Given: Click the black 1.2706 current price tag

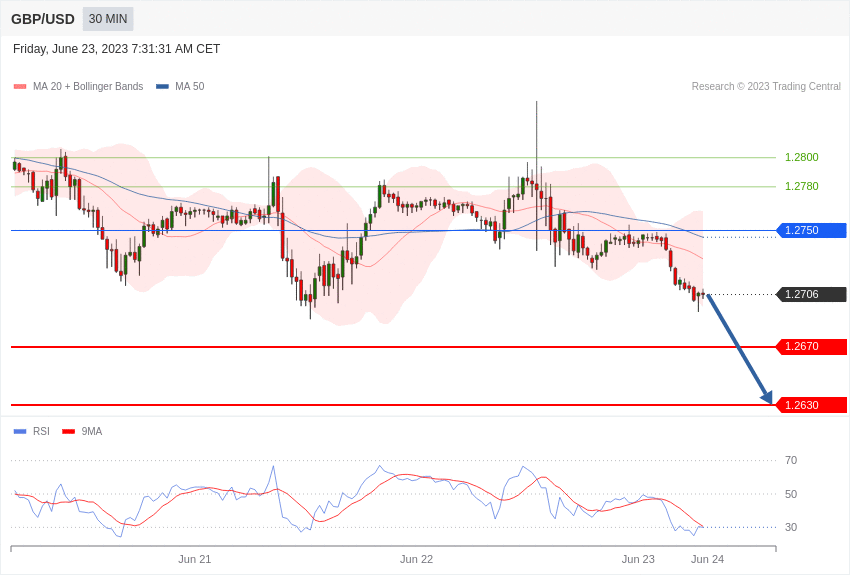Looking at the screenshot, I should point(812,294).
